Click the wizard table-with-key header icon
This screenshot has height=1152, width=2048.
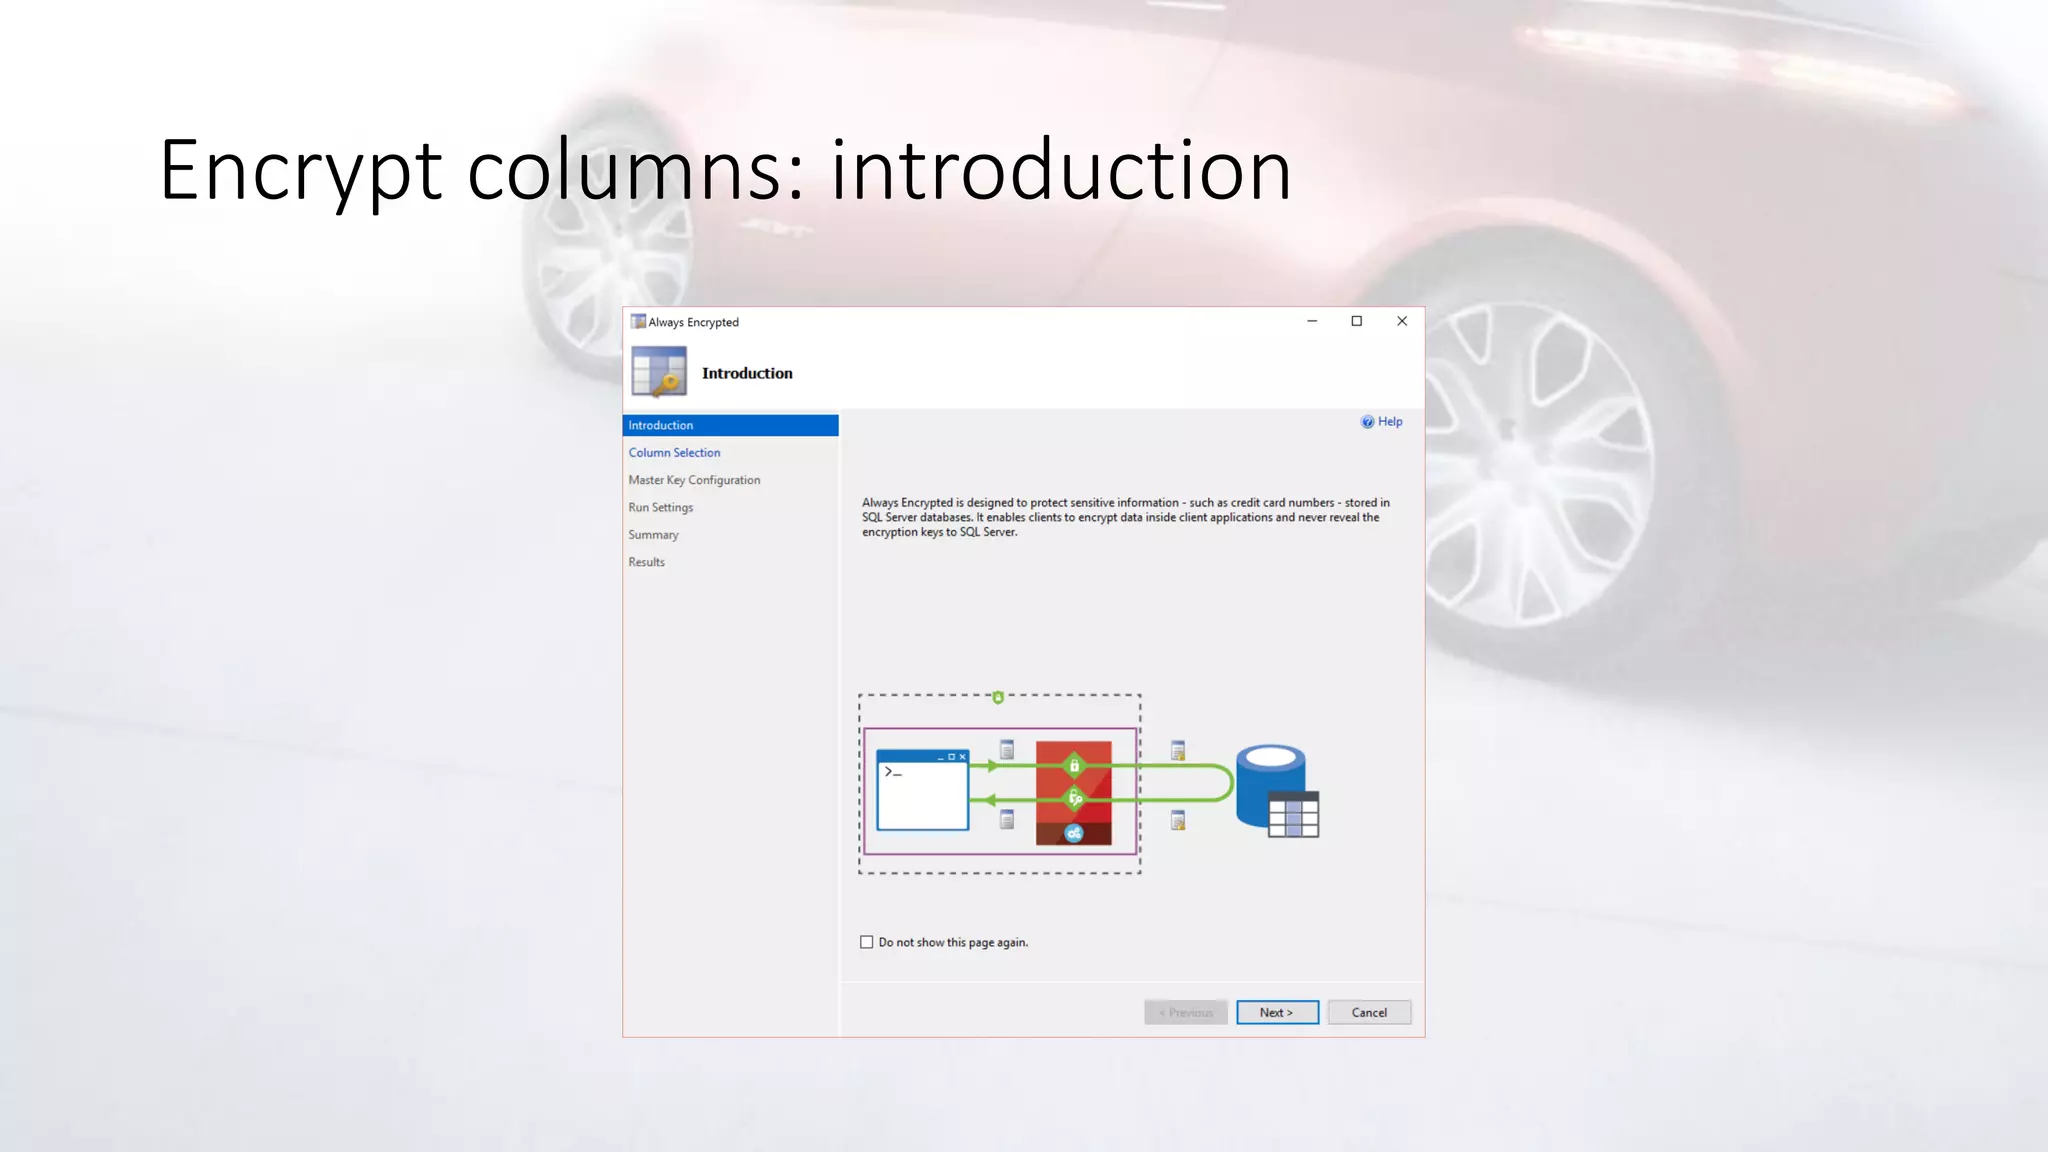tap(659, 371)
